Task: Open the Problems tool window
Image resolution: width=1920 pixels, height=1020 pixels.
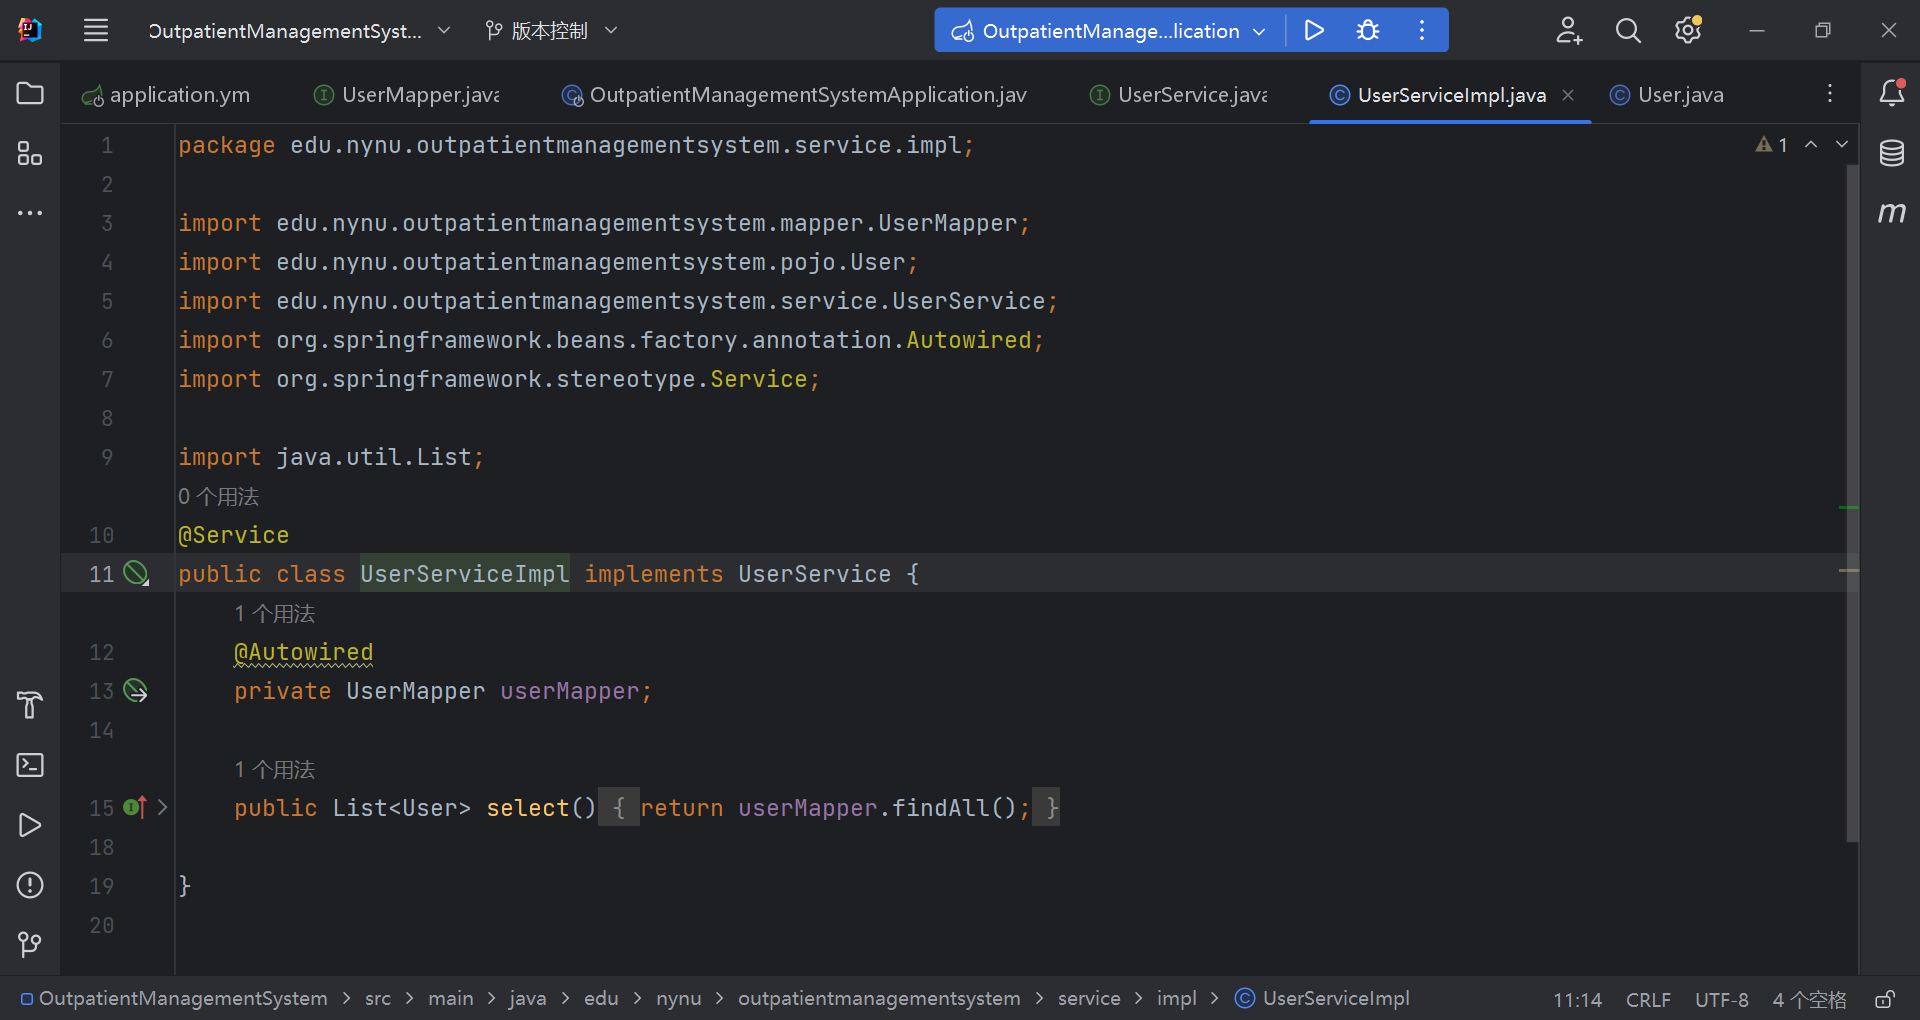Action: [30, 885]
